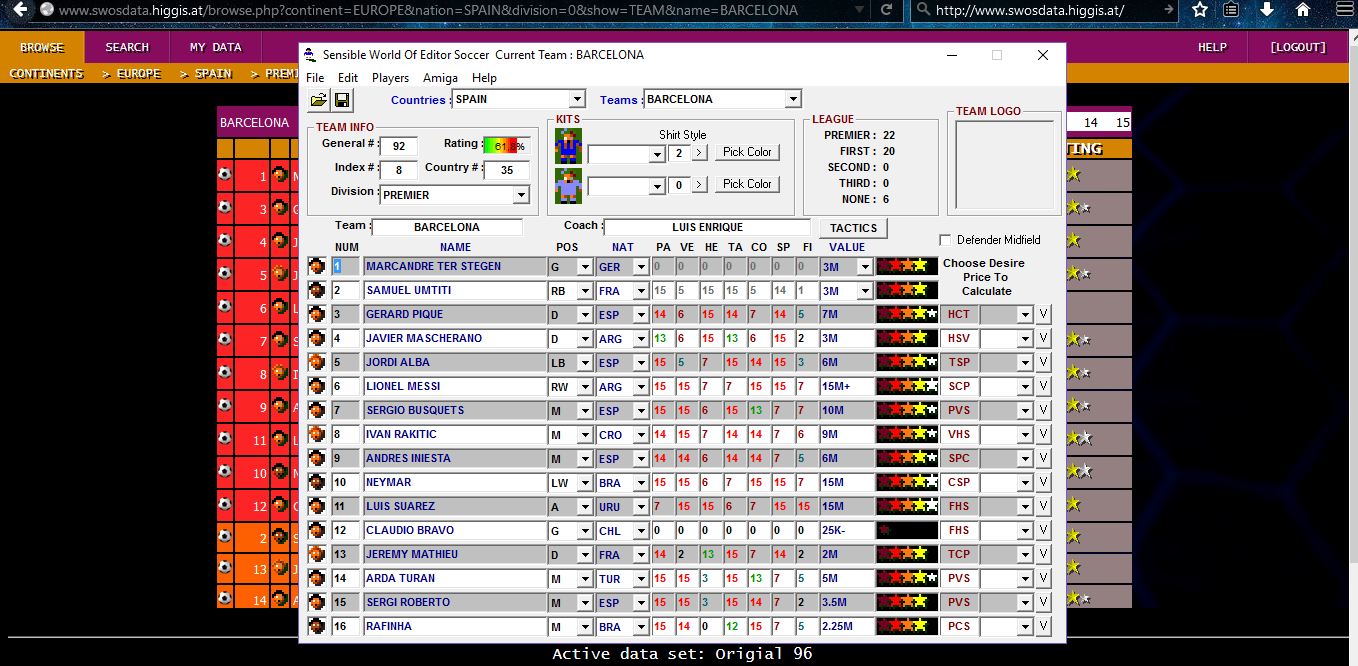The image size is (1358, 666).
Task: Click the second kit player sprite
Action: [x=568, y=185]
